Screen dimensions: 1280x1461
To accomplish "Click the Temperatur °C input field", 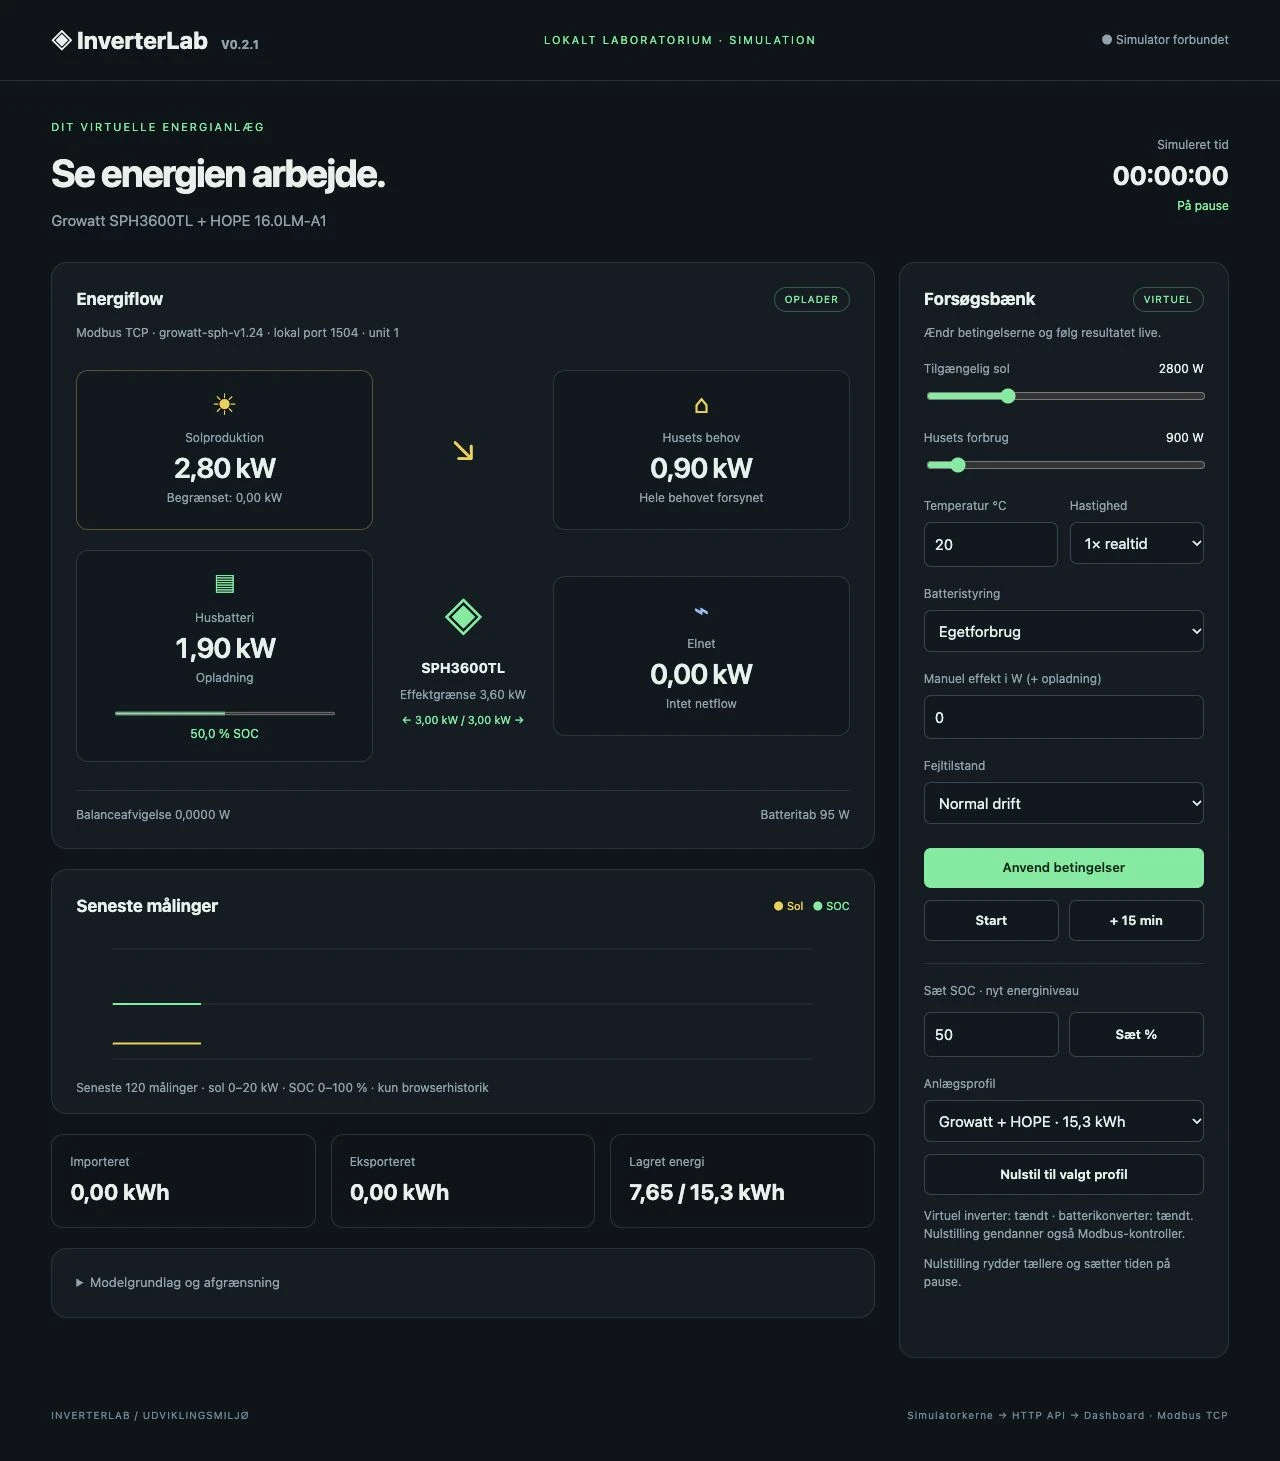I will click(x=990, y=544).
